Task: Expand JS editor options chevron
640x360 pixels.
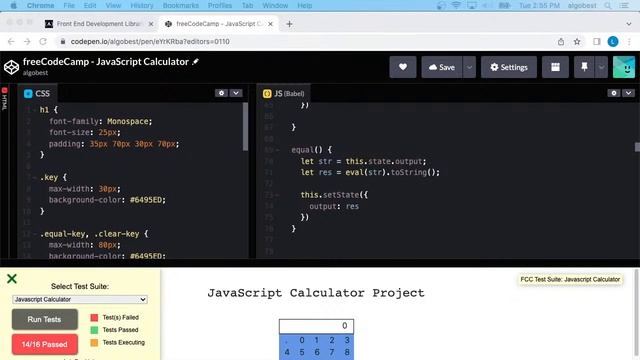Action: tap(629, 93)
